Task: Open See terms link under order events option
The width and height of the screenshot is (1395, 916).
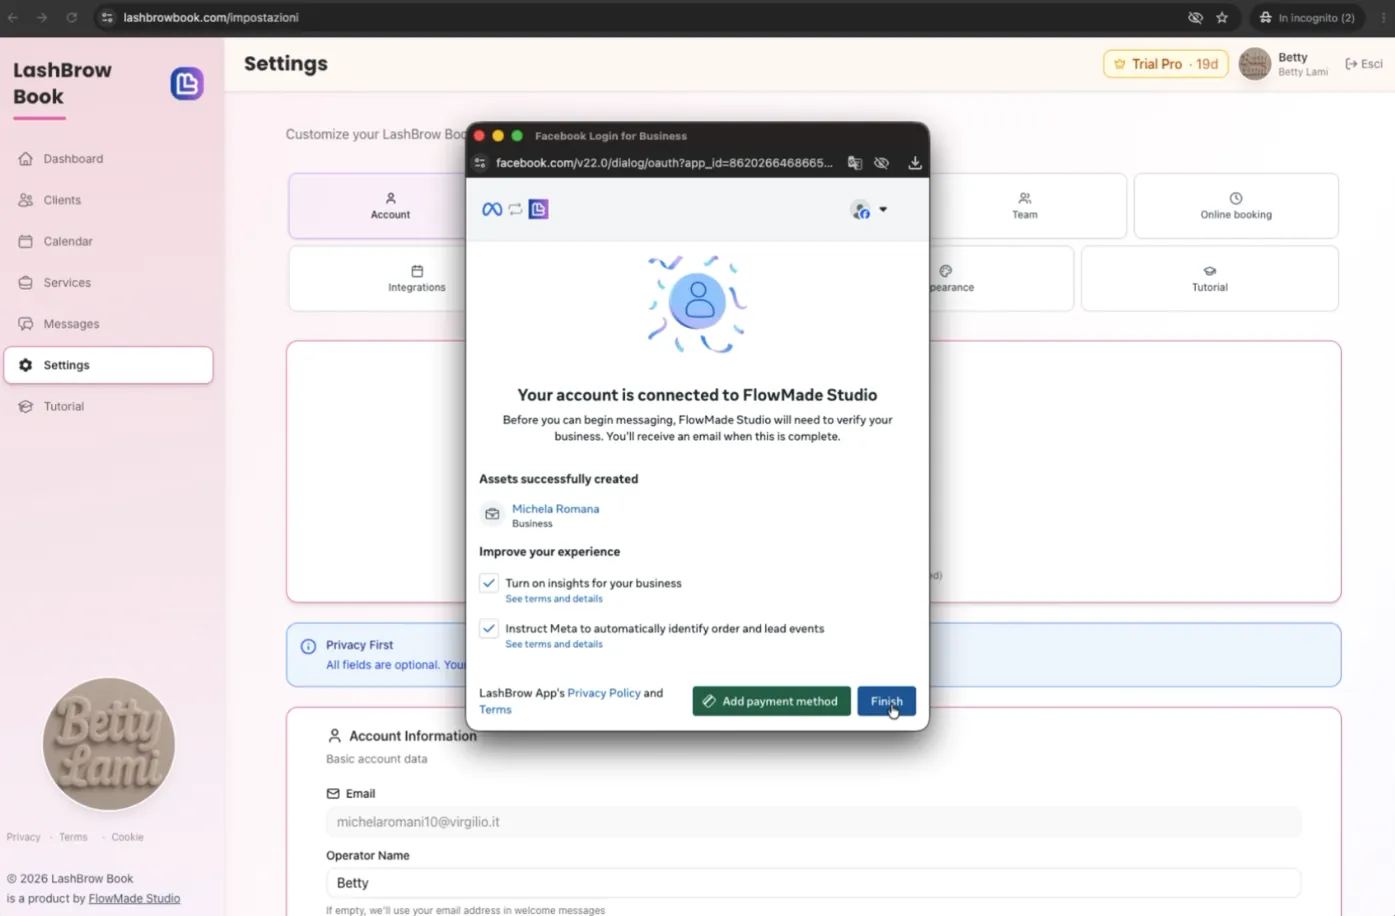Action: tap(554, 644)
